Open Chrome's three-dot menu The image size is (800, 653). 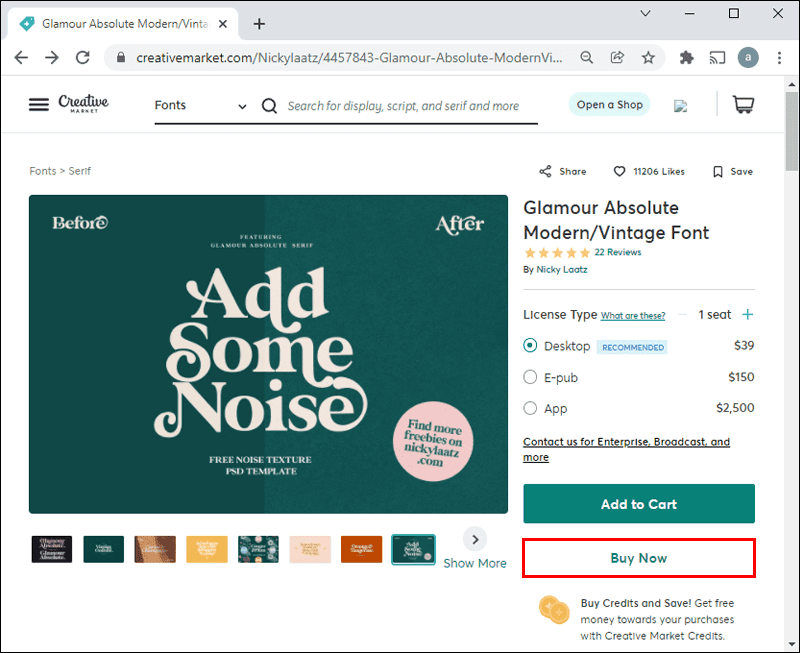(780, 58)
